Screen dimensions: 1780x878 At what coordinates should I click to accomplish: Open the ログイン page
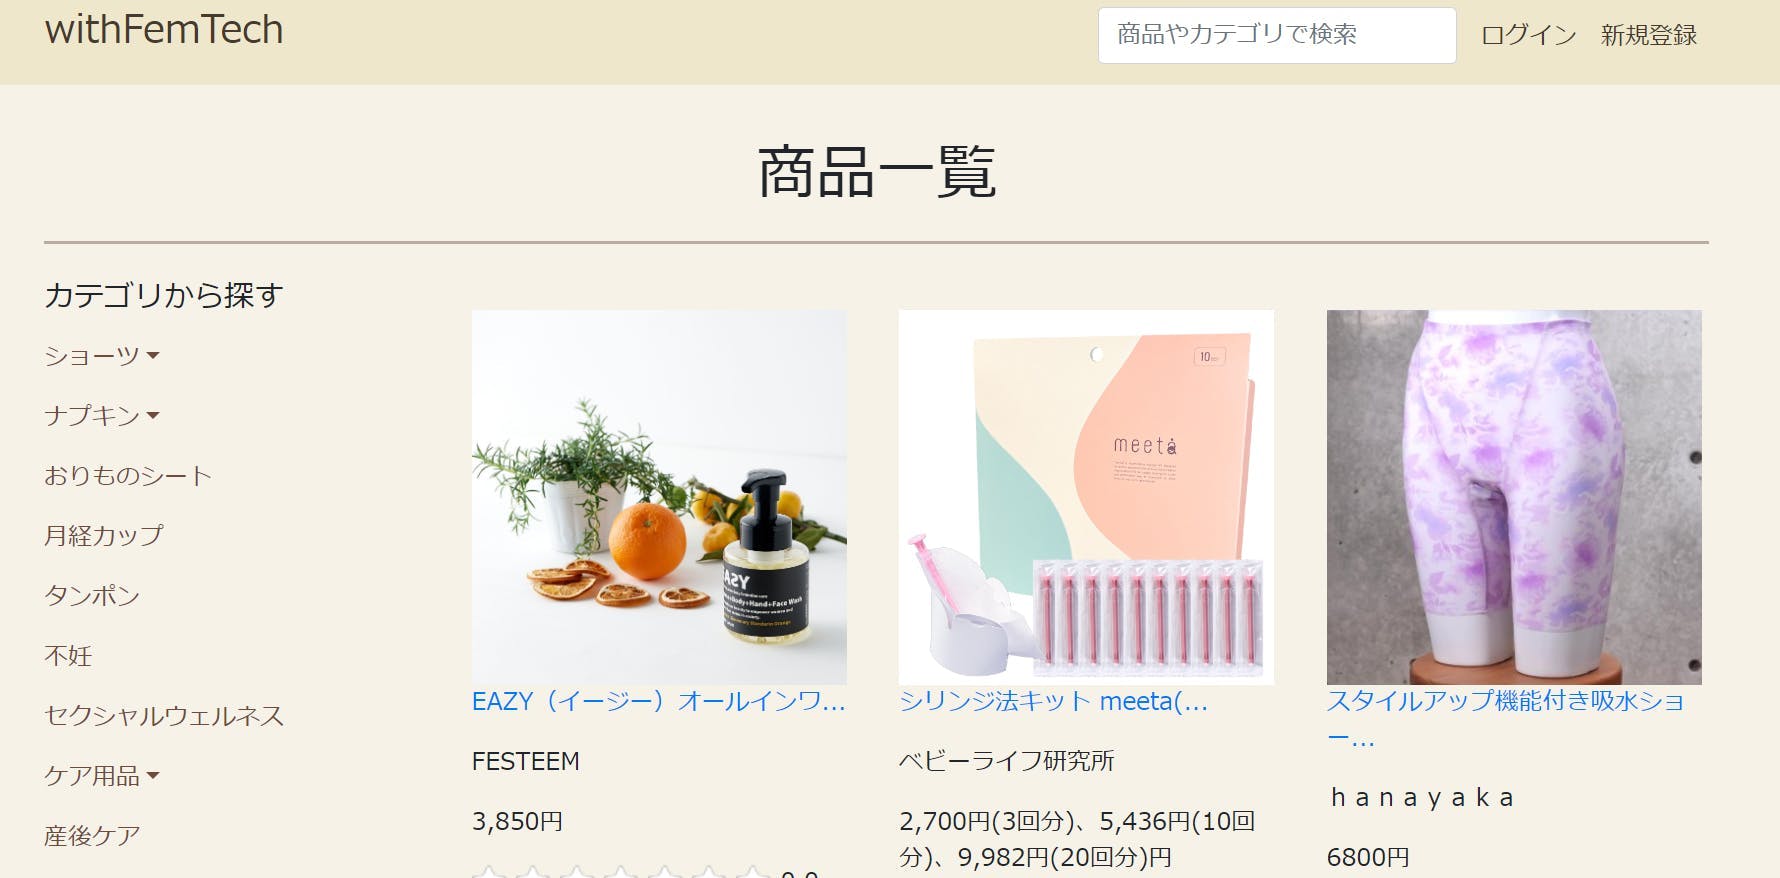point(1528,35)
